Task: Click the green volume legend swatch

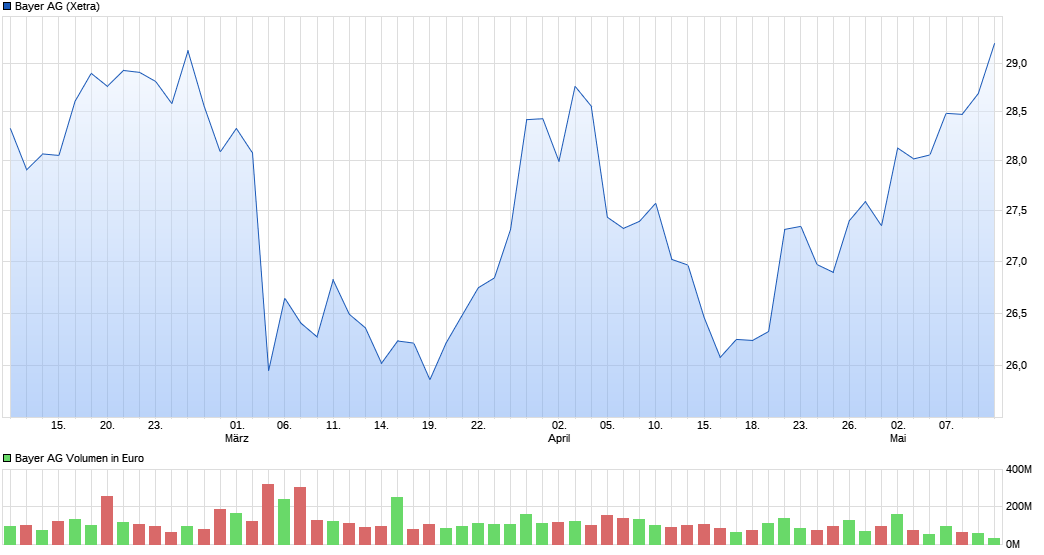Action: [7, 458]
